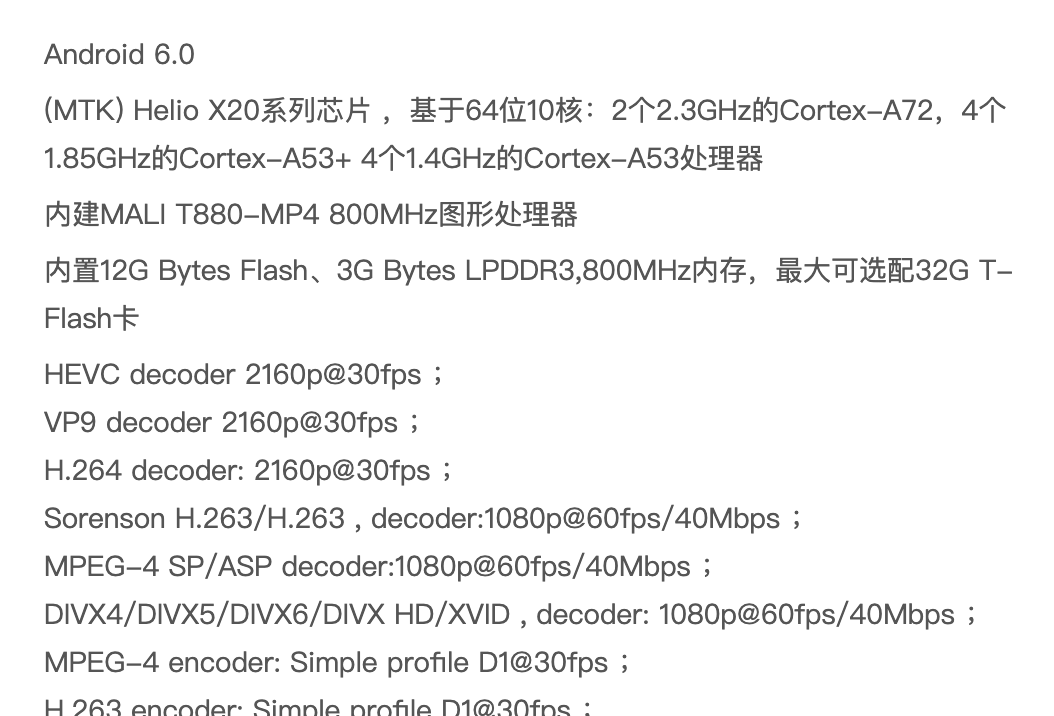The height and width of the screenshot is (716, 1054).
Task: Click the H.263 encoder line
Action: (319, 707)
